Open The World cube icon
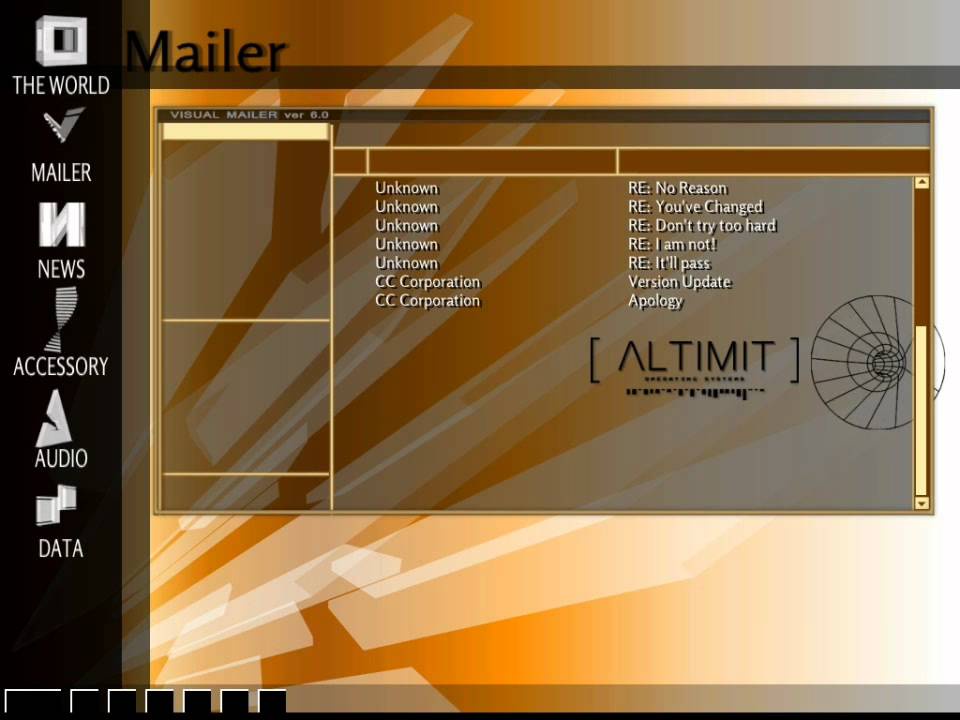The image size is (960, 720). click(61, 41)
